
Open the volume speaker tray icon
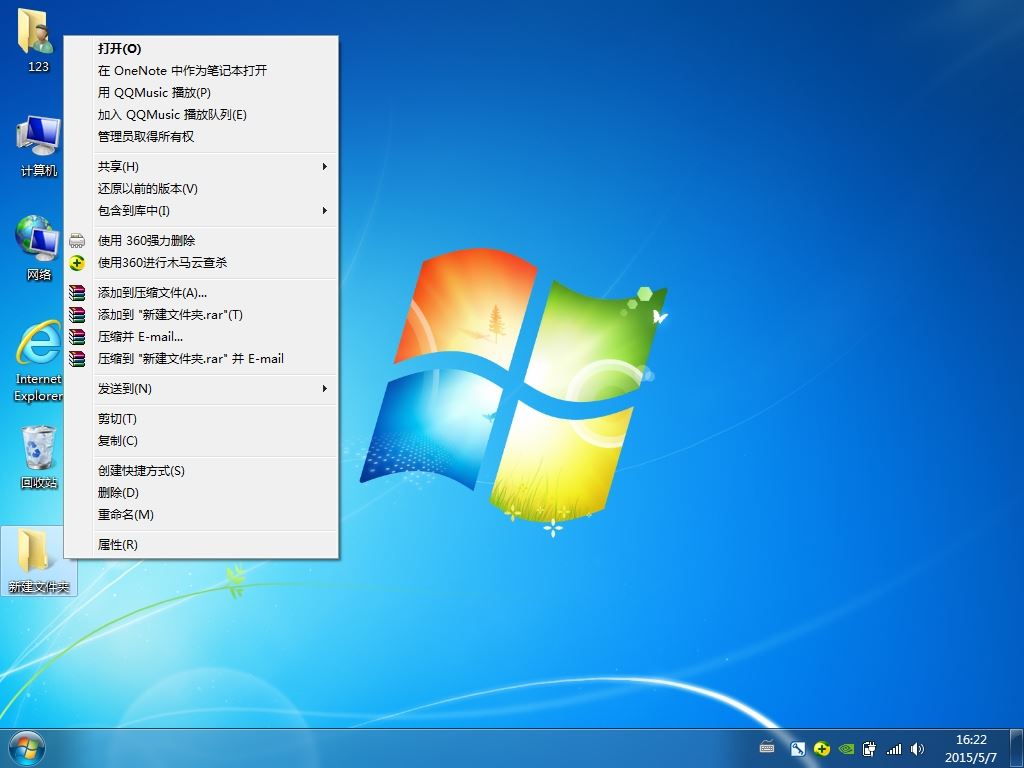tap(917, 749)
